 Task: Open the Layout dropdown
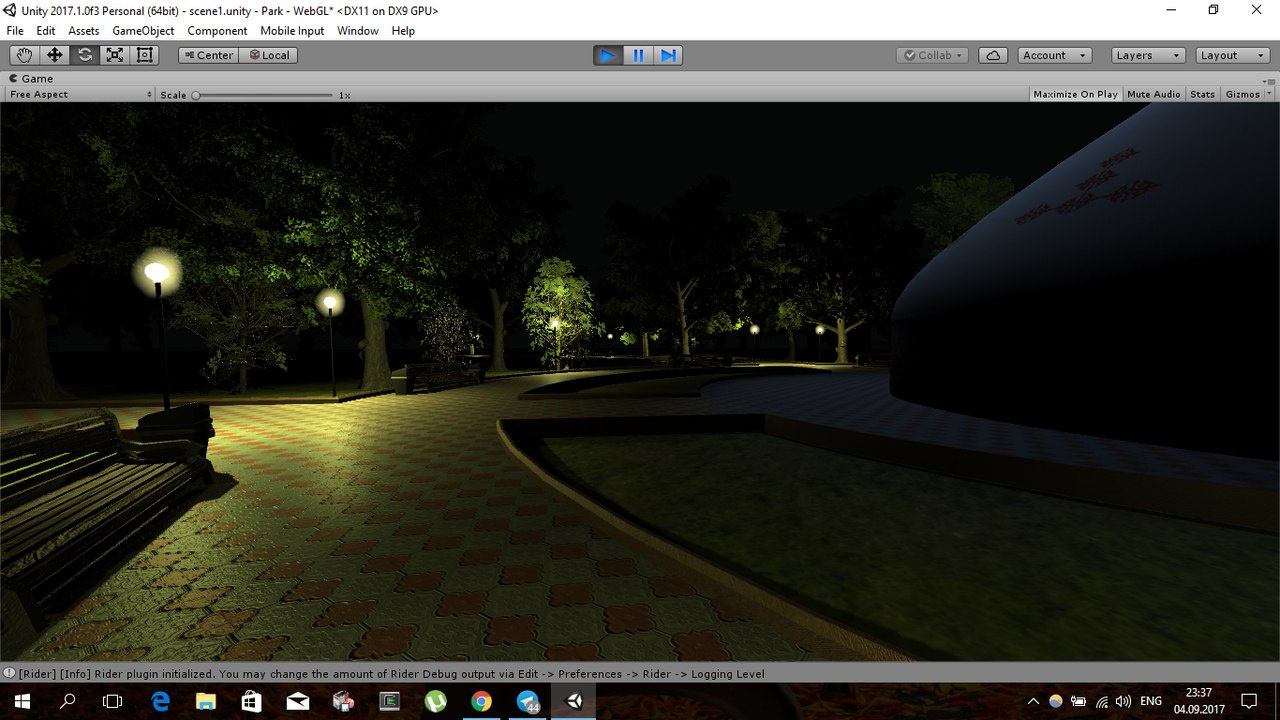click(1233, 55)
